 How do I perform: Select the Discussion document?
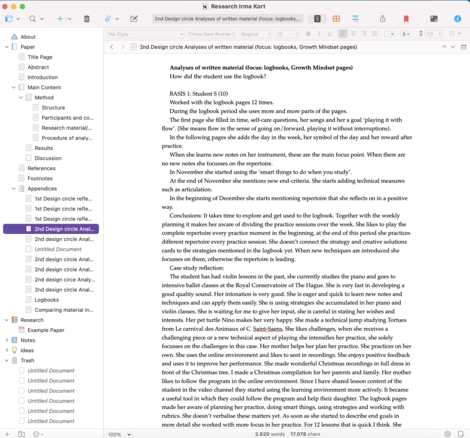48,158
